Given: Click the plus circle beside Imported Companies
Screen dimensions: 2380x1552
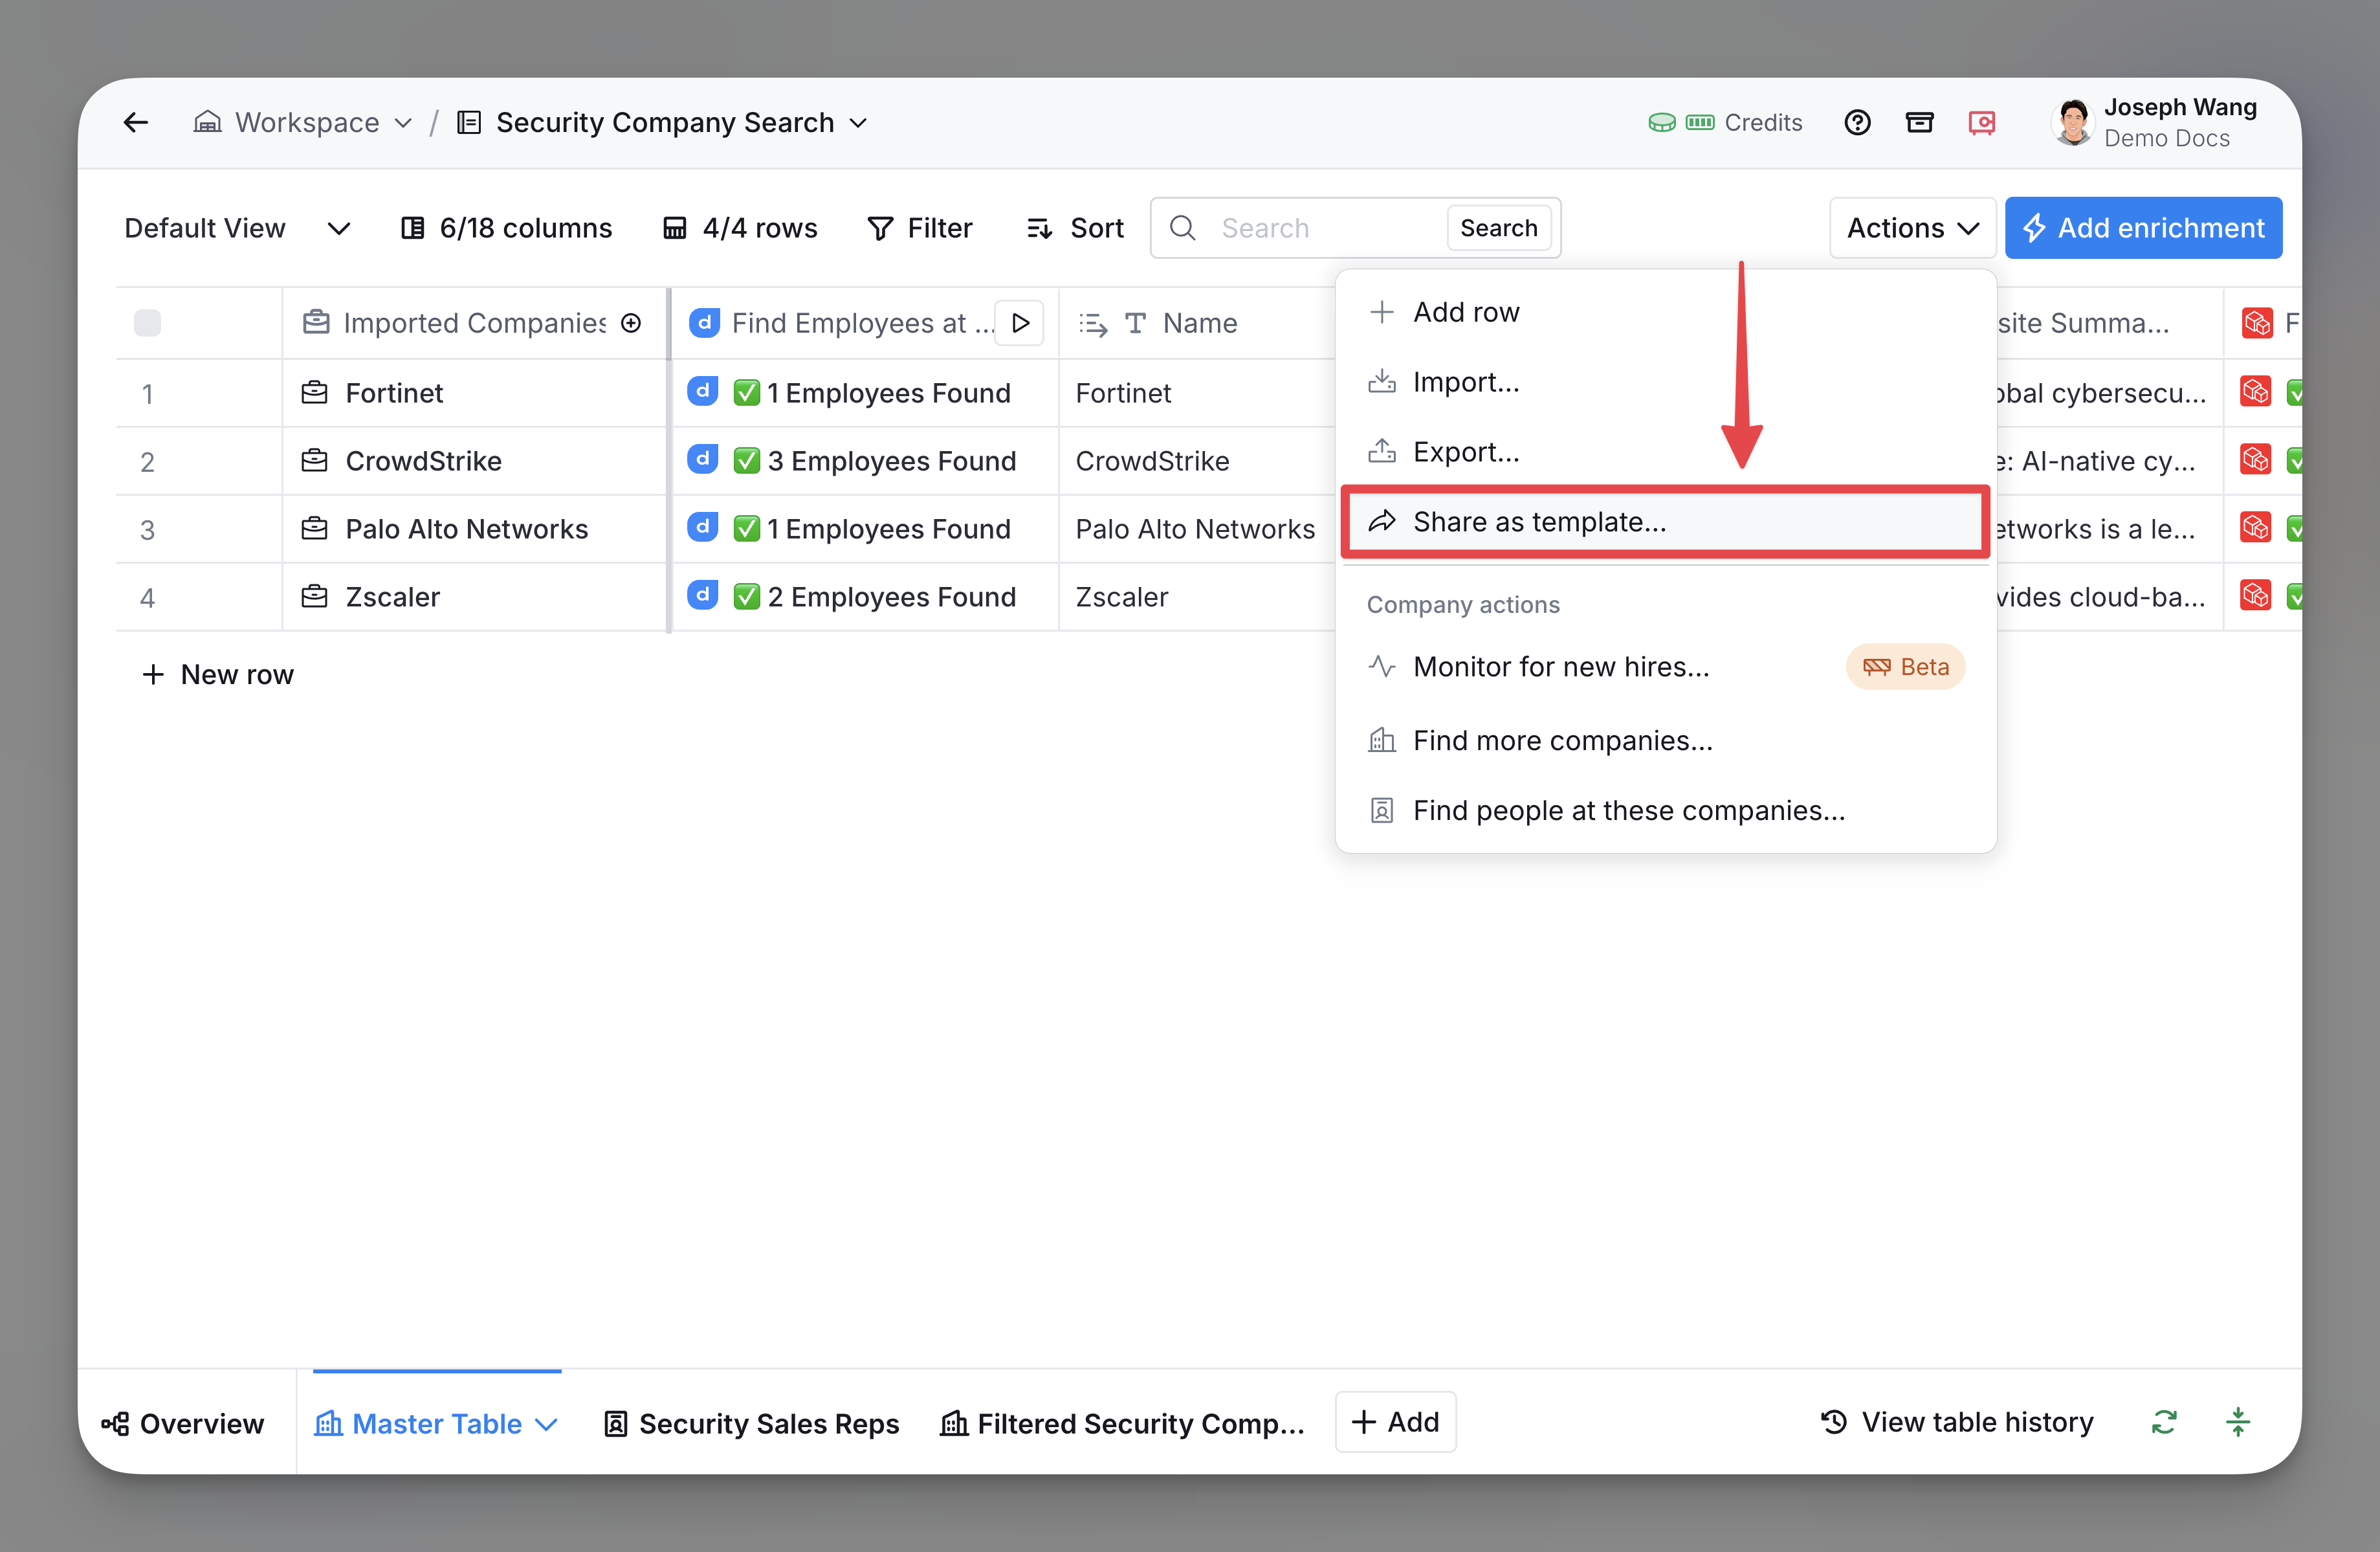Looking at the screenshot, I should click(631, 323).
